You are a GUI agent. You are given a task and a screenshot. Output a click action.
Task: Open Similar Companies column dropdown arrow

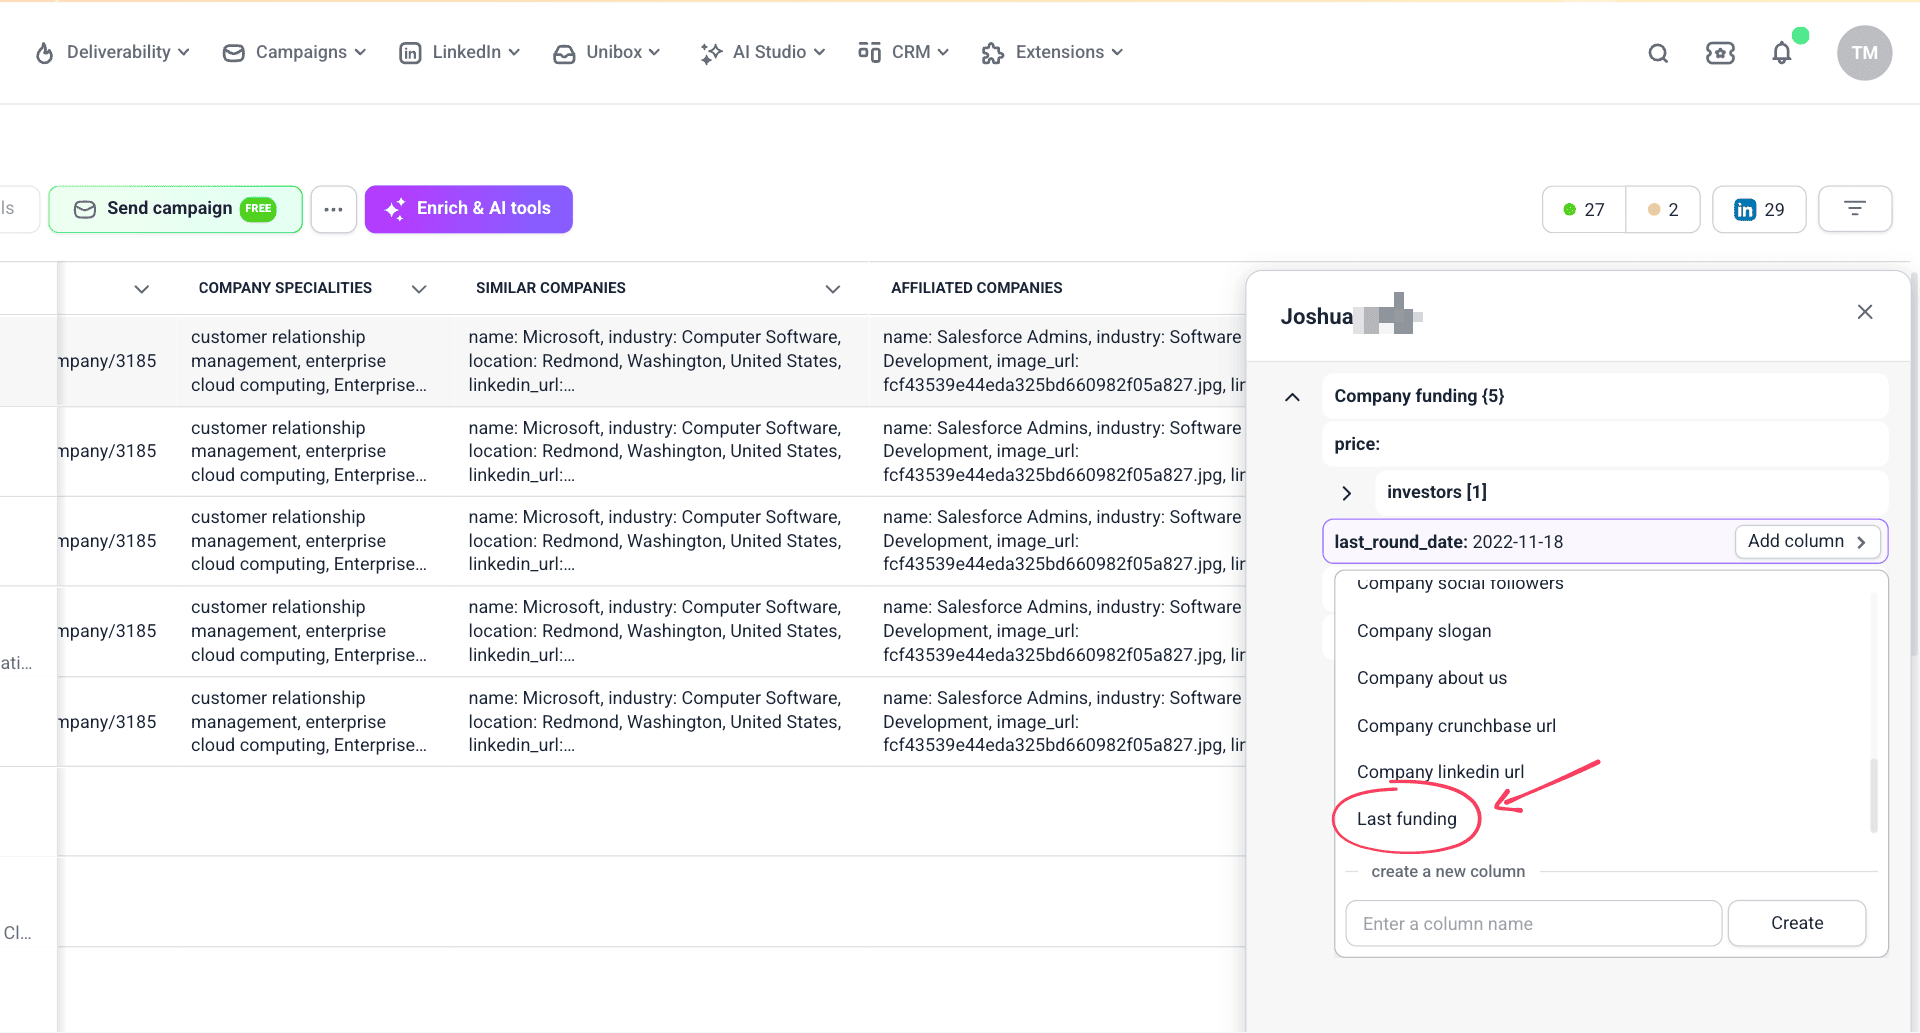[x=832, y=289]
